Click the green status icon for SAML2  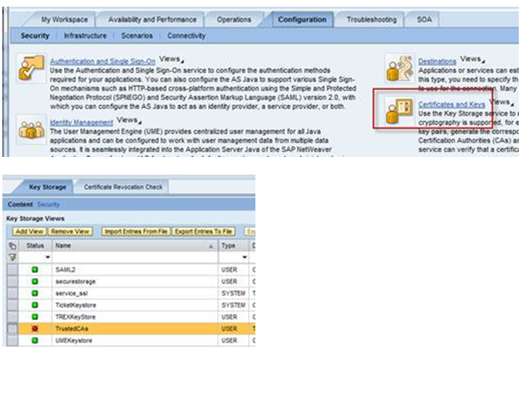point(35,270)
